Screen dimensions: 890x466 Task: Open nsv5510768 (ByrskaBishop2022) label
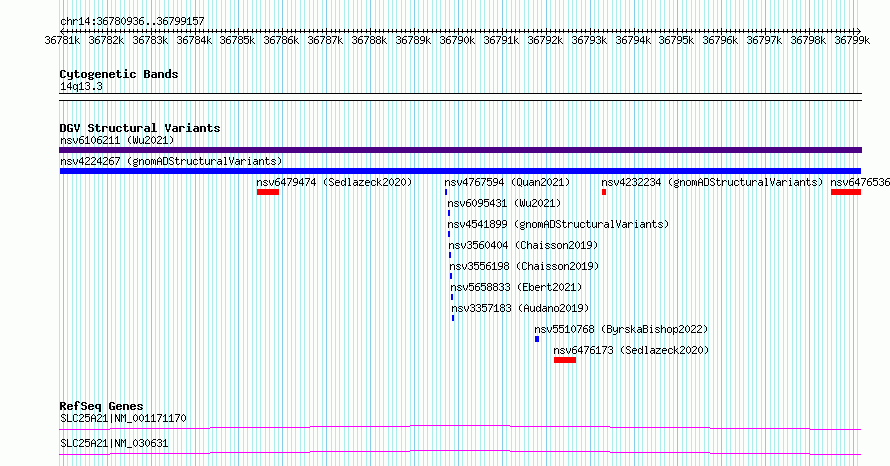click(x=621, y=329)
